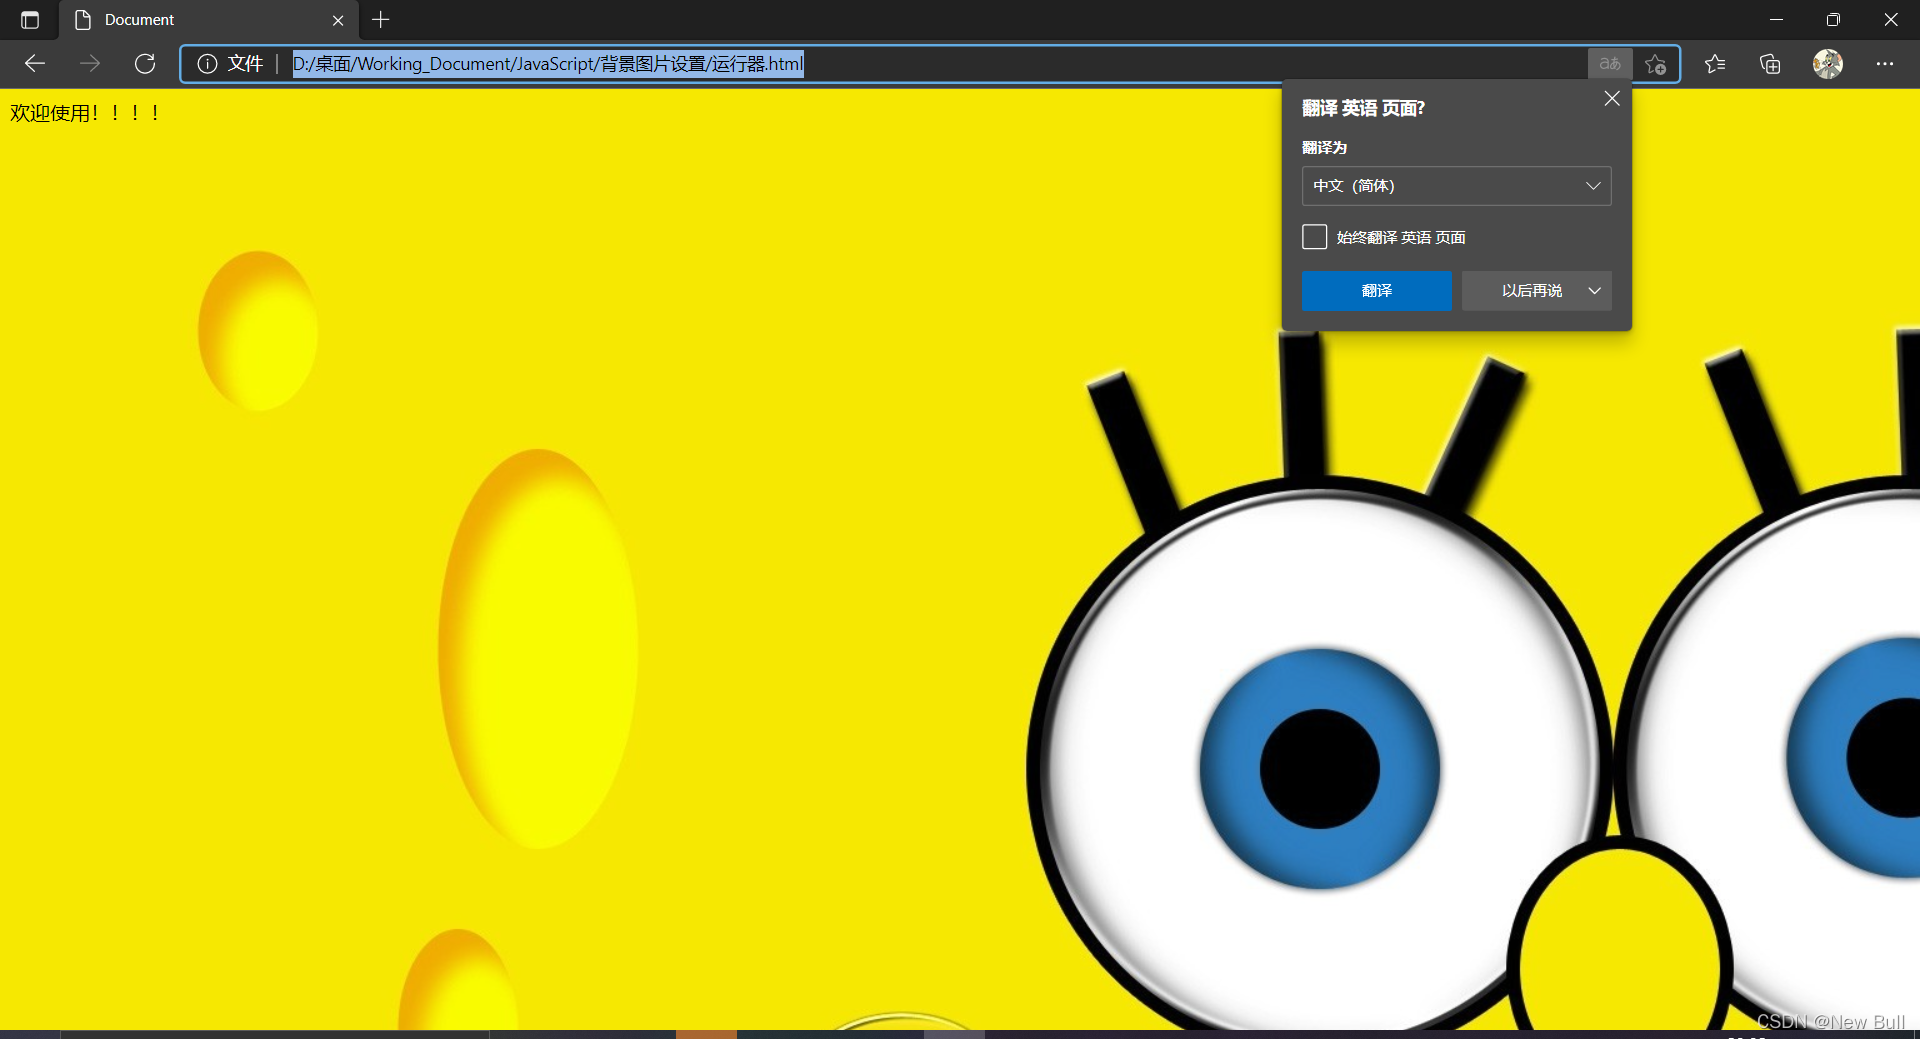Open the Favorites list
Image resolution: width=1920 pixels, height=1039 pixels.
tap(1715, 64)
